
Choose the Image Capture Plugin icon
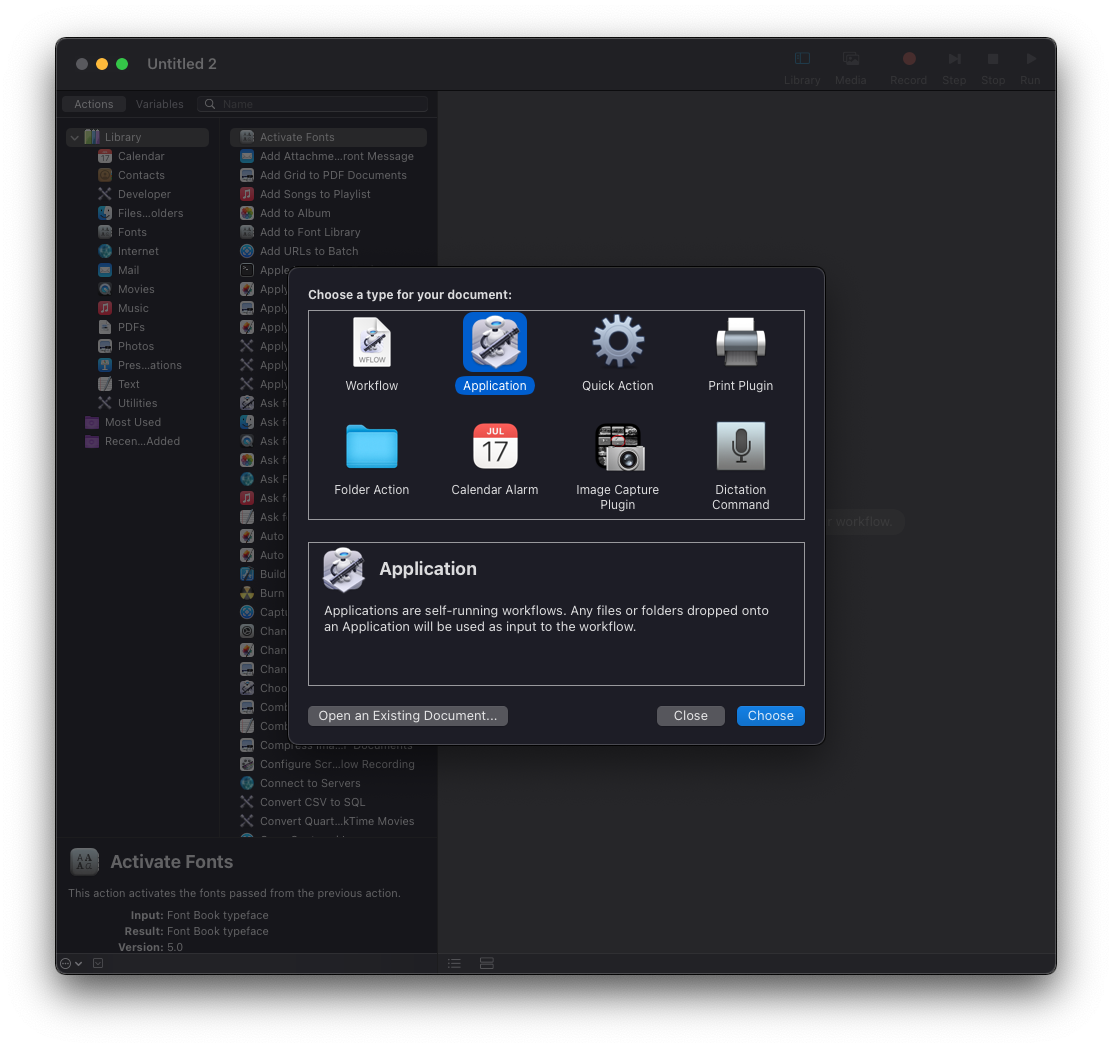click(x=617, y=447)
